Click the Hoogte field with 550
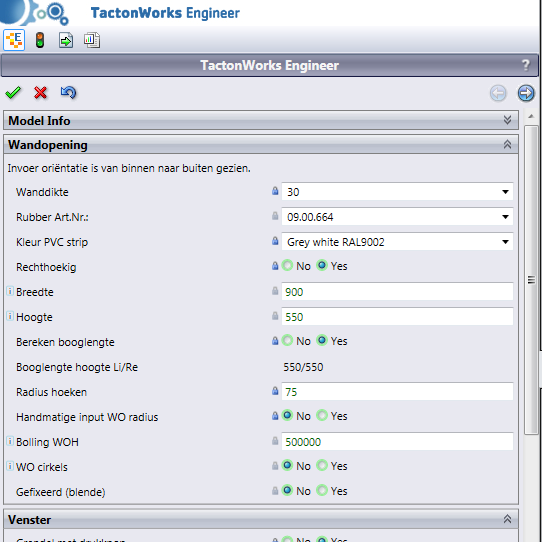 [x=397, y=317]
